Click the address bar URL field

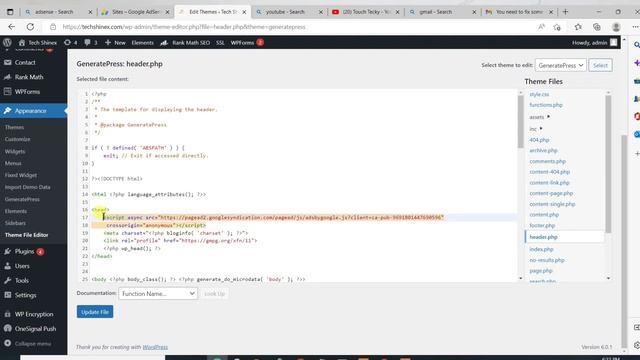[286, 27]
